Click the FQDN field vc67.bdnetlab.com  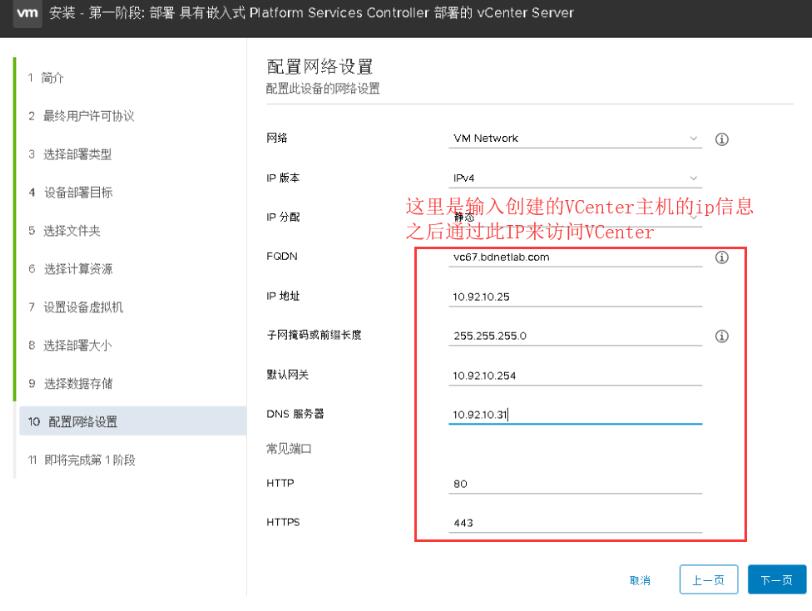tap(575, 257)
